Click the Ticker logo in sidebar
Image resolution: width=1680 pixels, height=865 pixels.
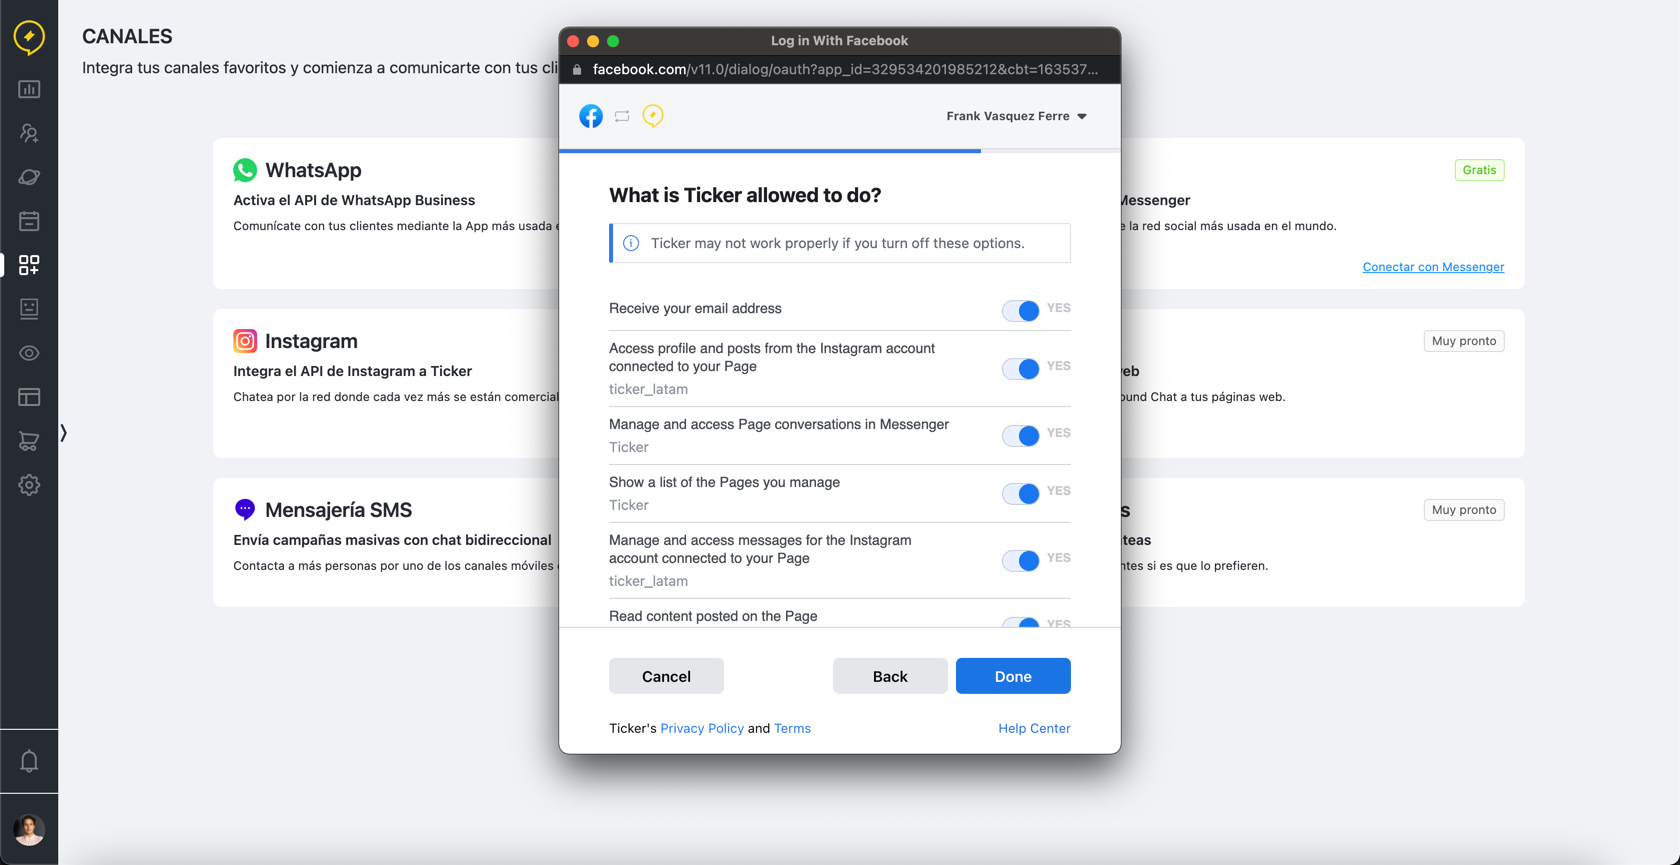click(29, 37)
